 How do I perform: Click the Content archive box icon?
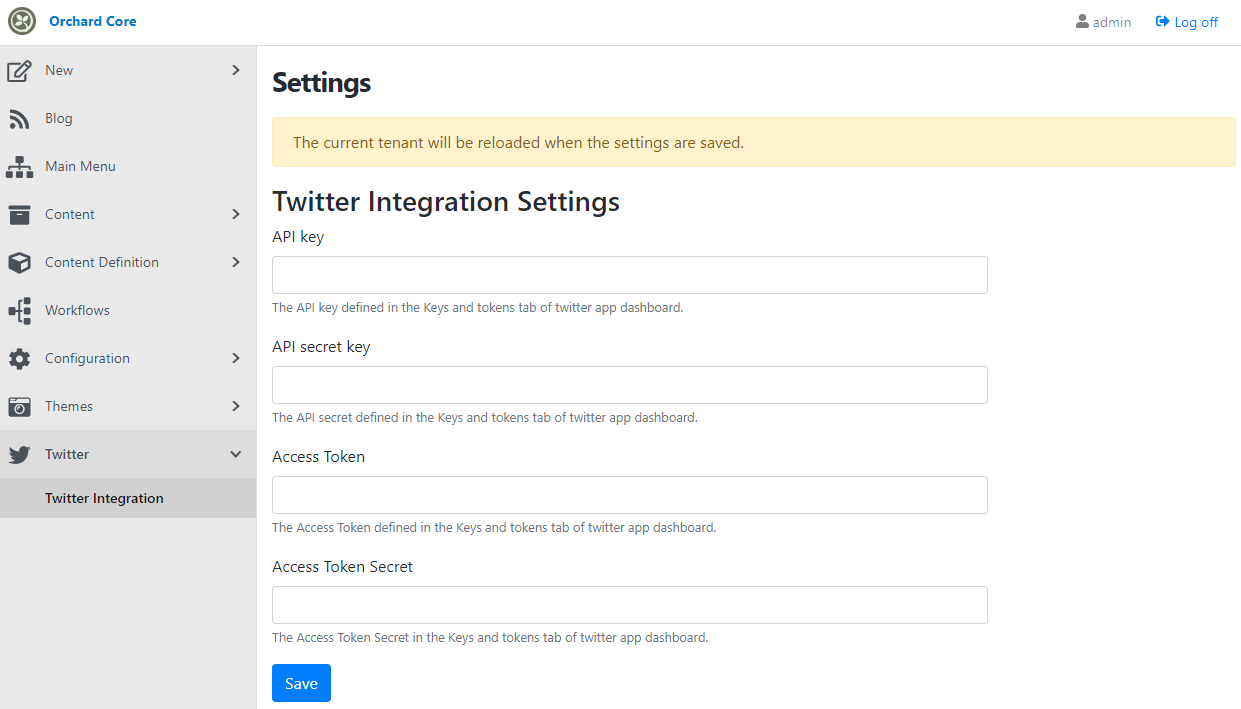[x=19, y=215]
